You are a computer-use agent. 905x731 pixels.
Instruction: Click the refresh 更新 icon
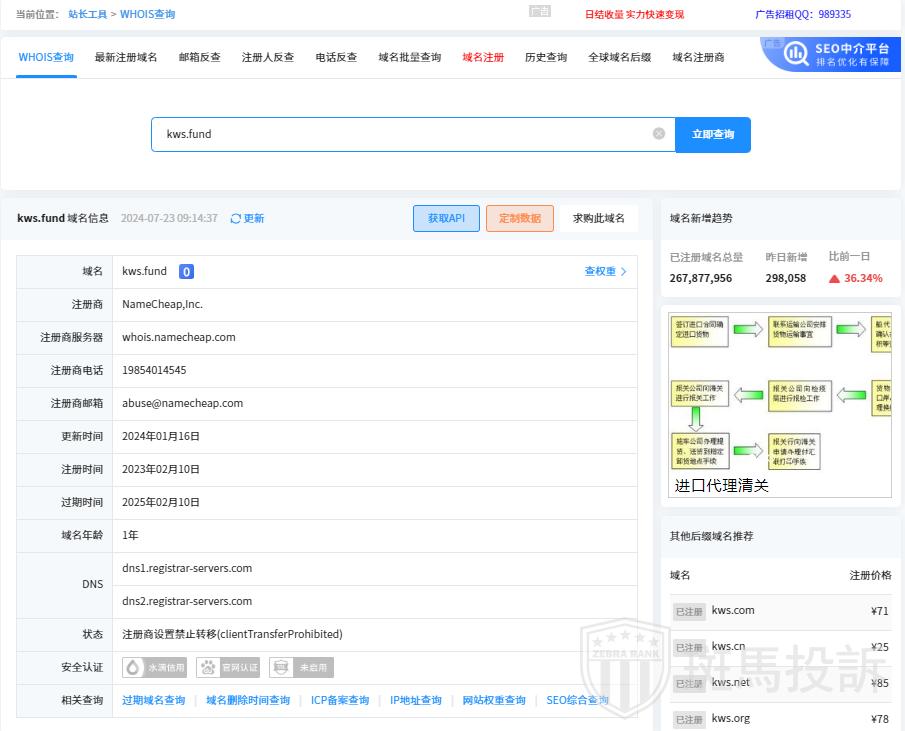click(x=236, y=218)
